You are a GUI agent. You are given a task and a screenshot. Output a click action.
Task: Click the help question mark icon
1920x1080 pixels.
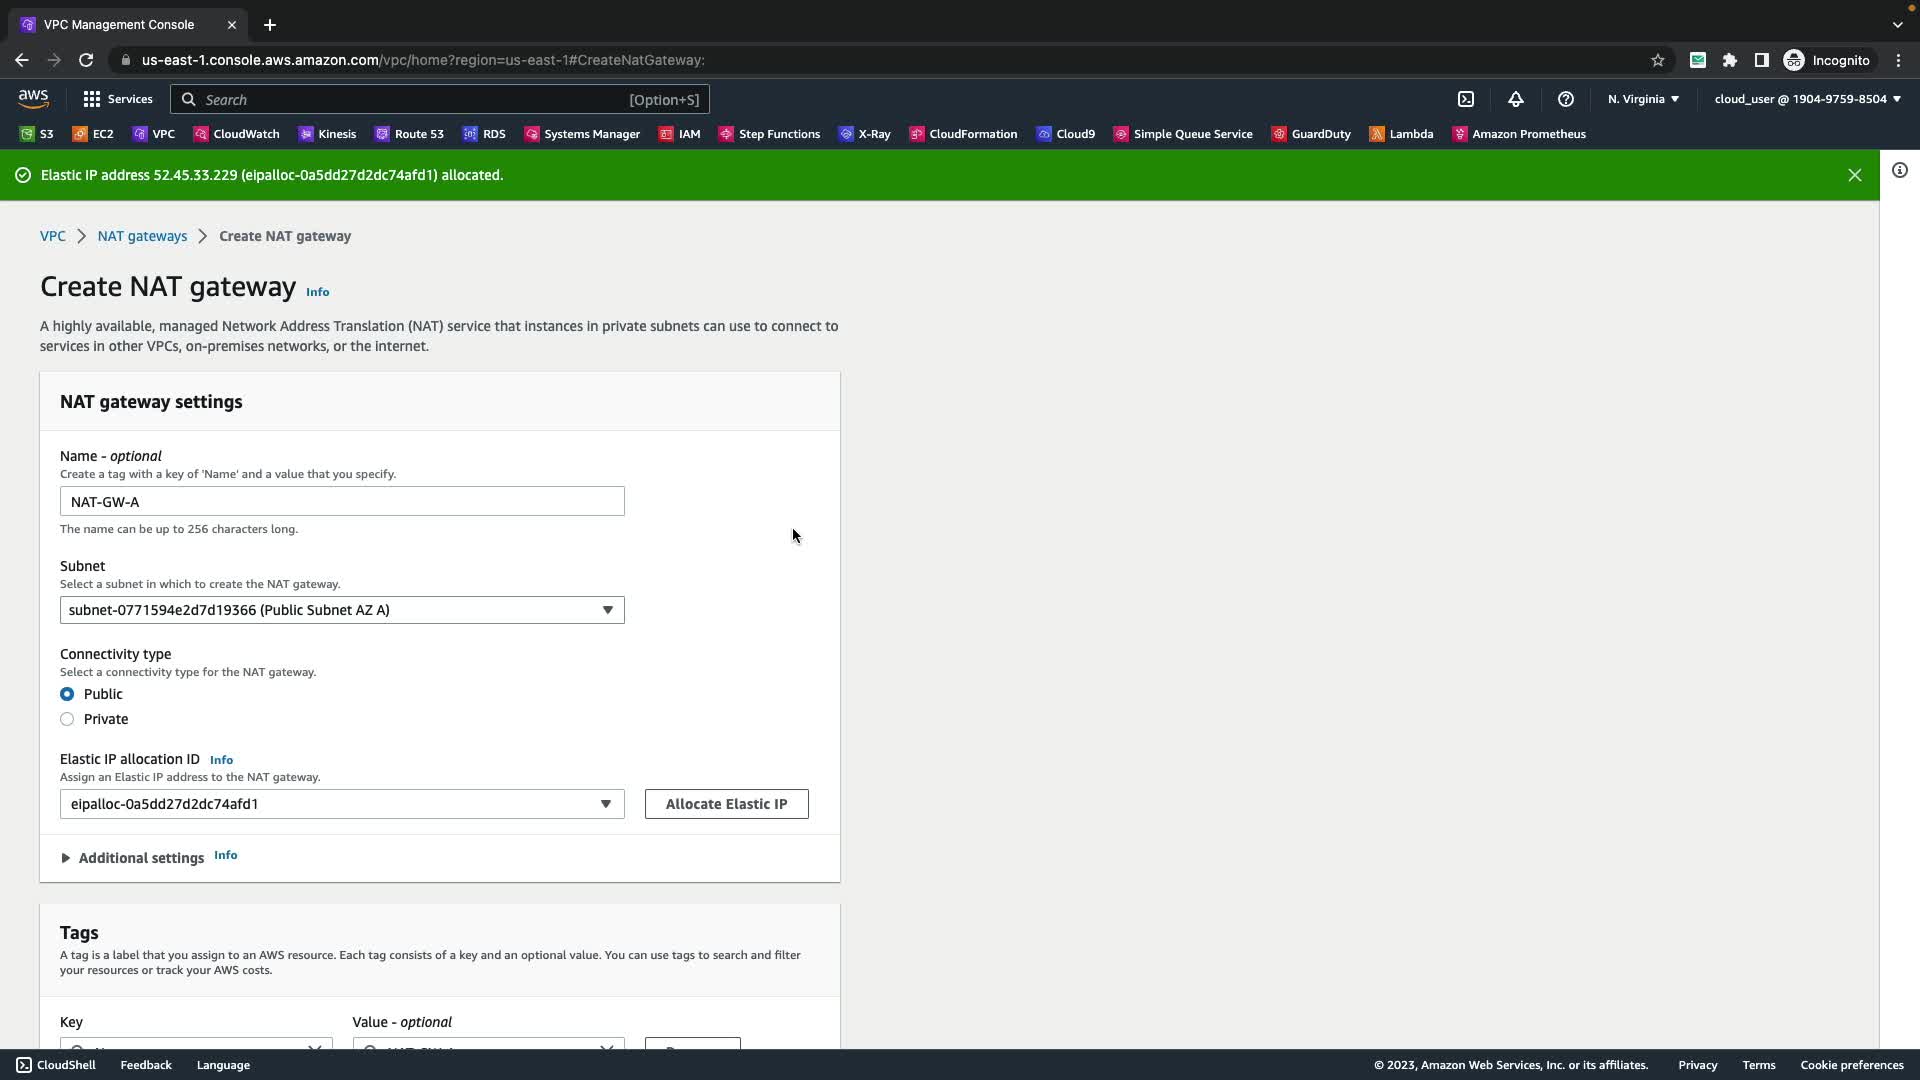(x=1565, y=99)
